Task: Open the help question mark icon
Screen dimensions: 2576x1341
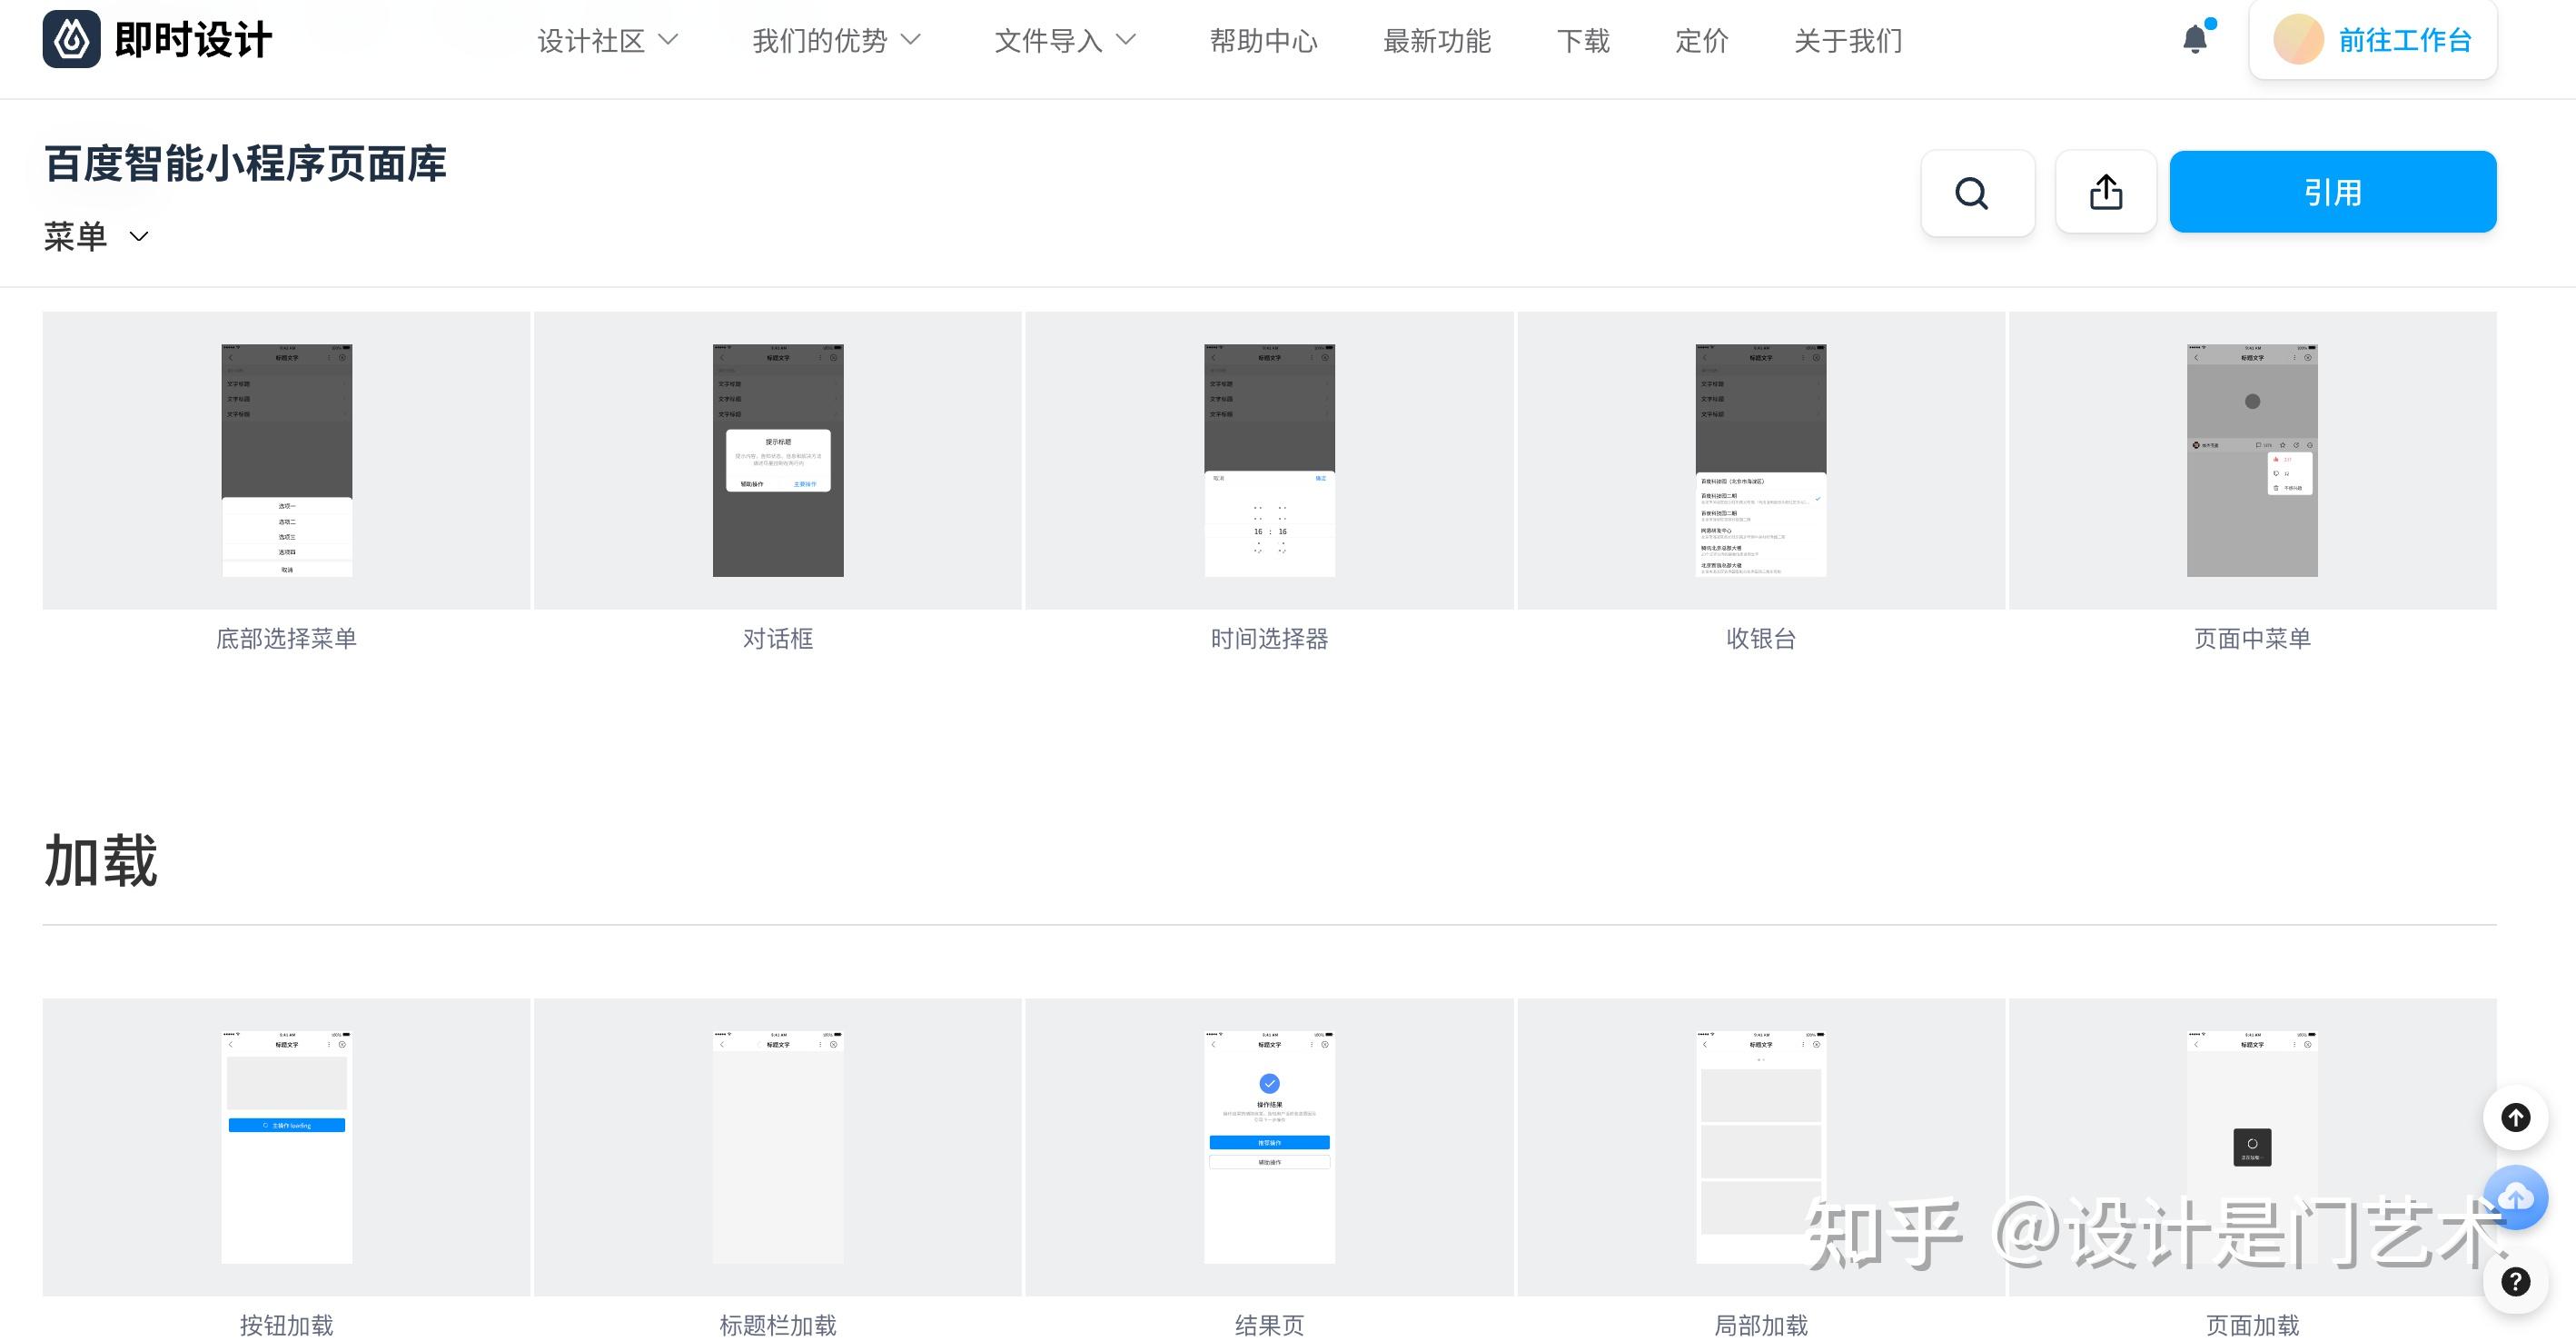Action: 2514,1281
